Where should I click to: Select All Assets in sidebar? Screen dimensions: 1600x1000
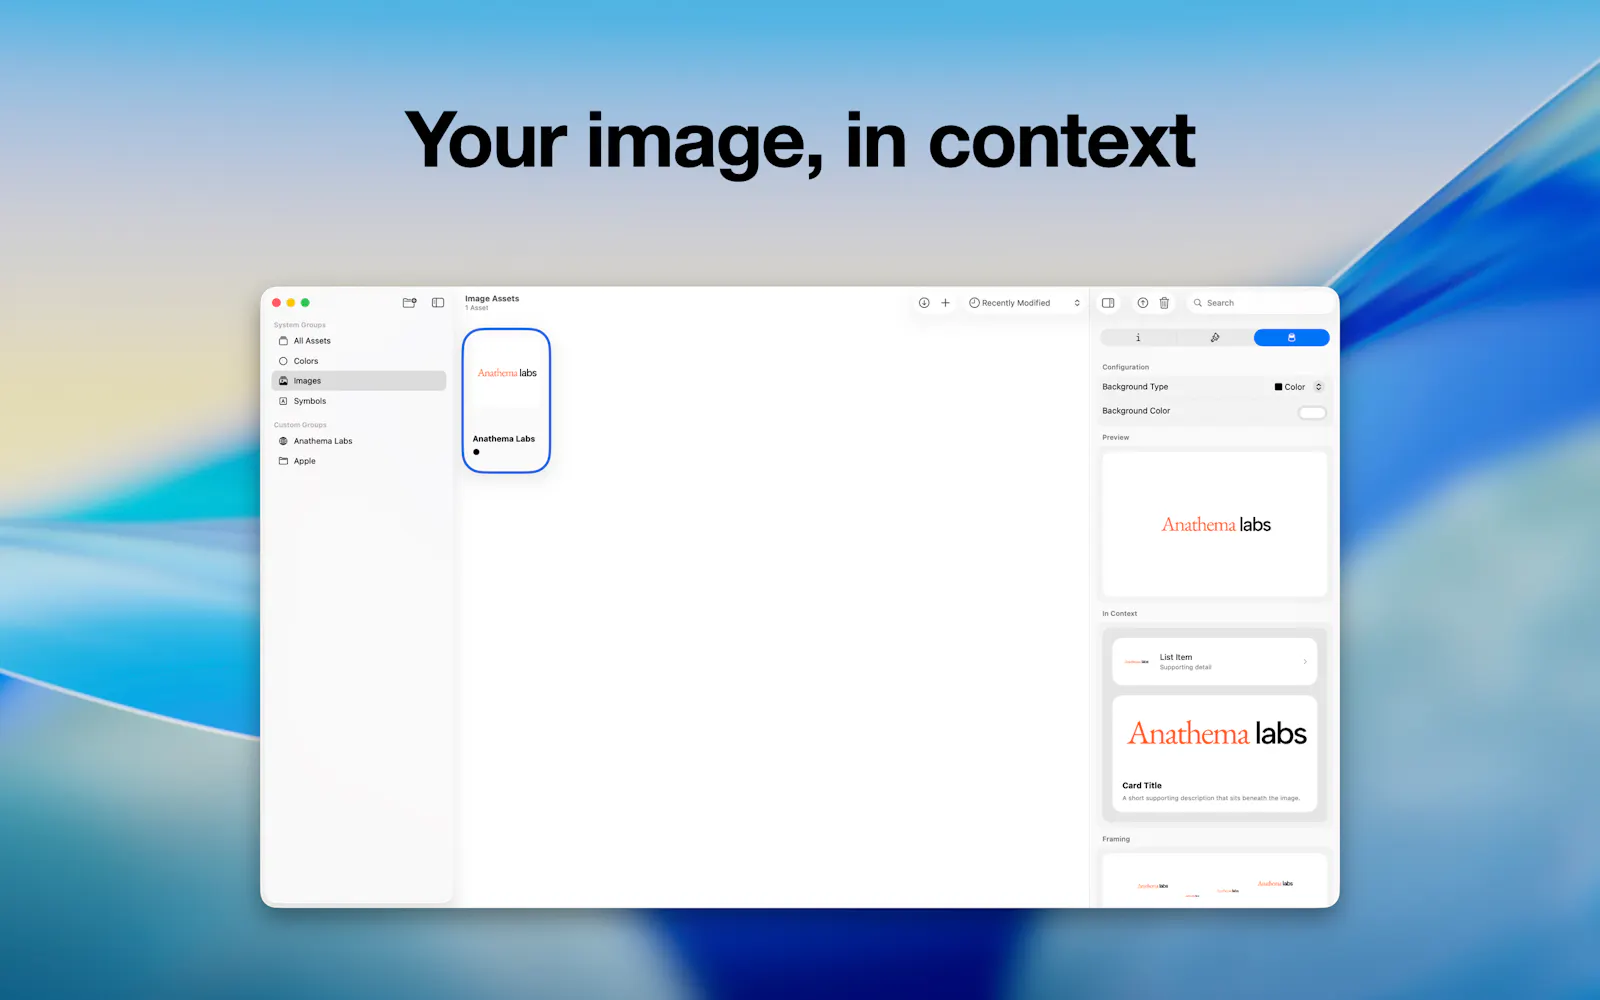[359, 341]
